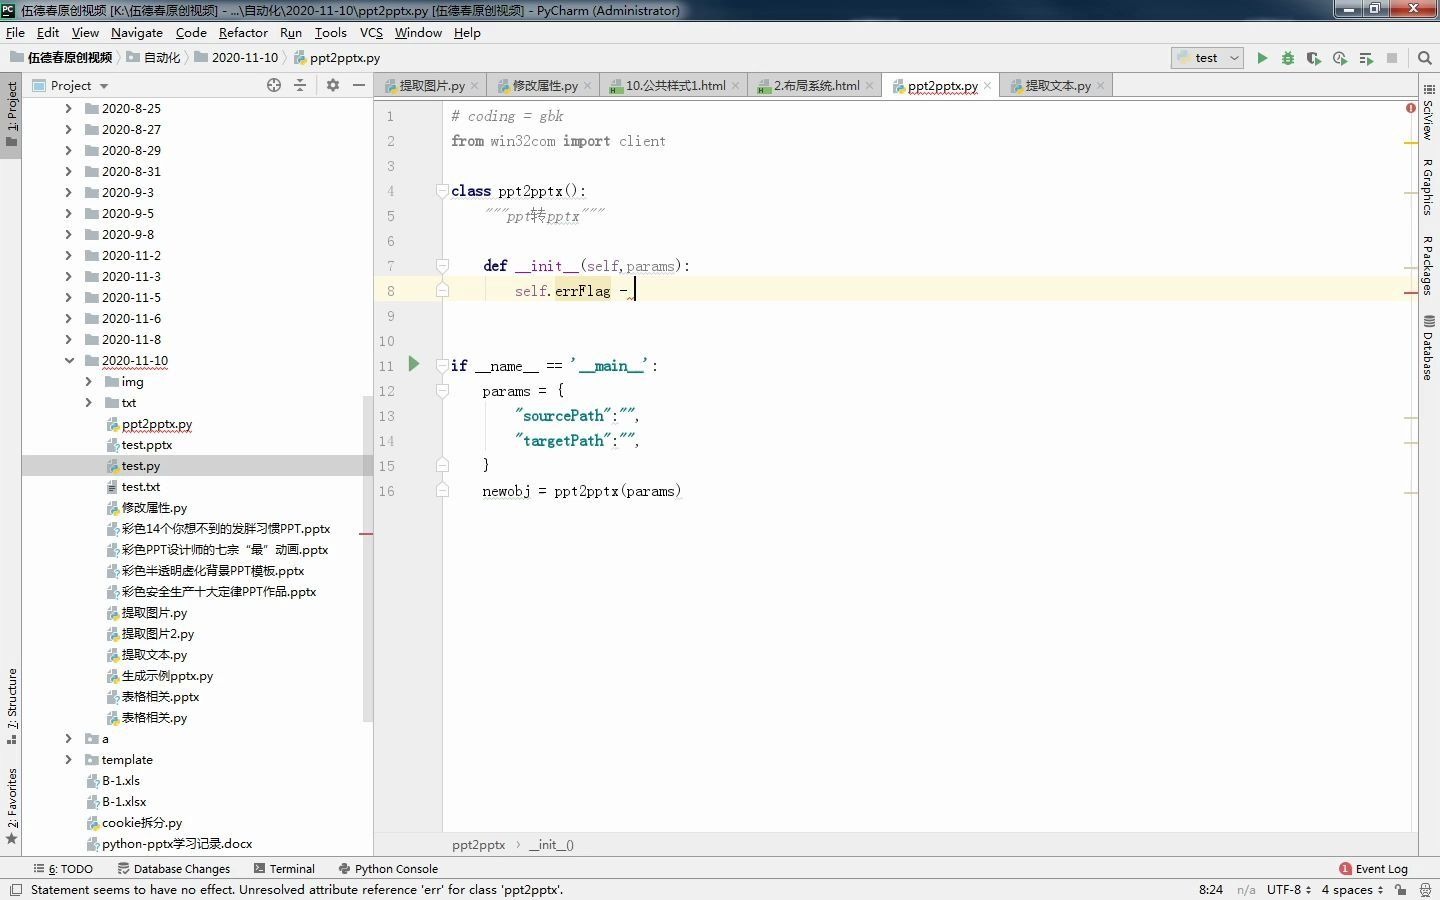The image size is (1440, 900).
Task: Open the File menu
Action: click(15, 32)
